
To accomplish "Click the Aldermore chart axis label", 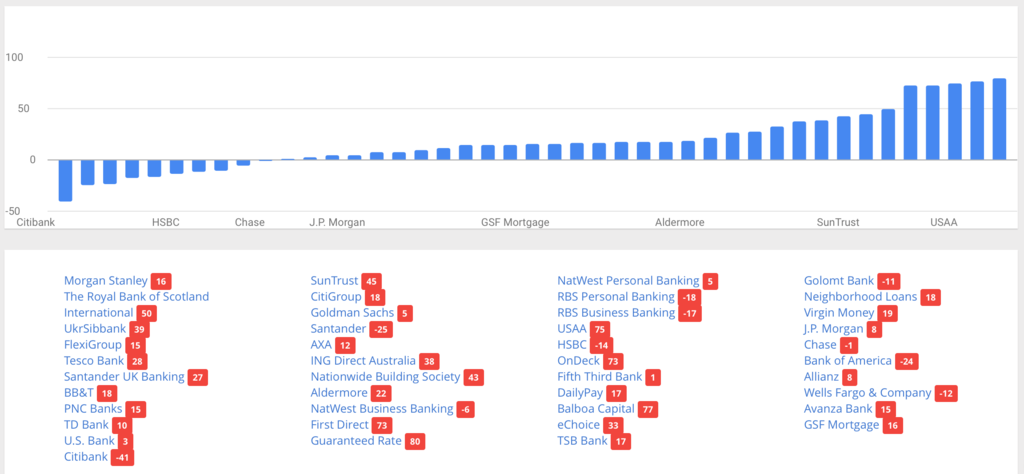I will [680, 222].
